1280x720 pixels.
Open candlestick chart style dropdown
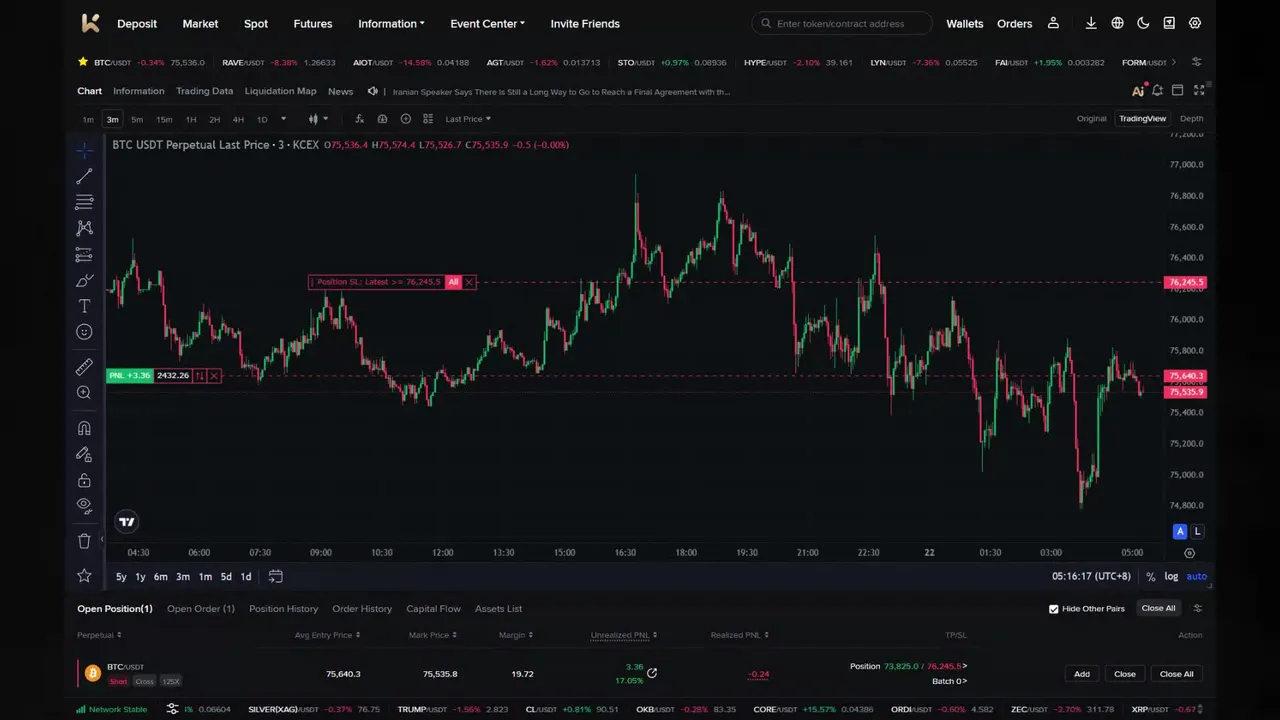pyautogui.click(x=318, y=119)
